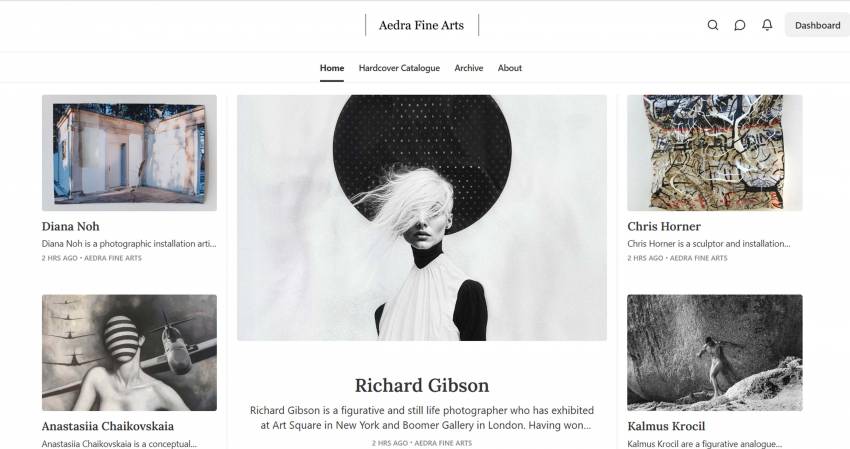Select the Home tab

click(332, 68)
